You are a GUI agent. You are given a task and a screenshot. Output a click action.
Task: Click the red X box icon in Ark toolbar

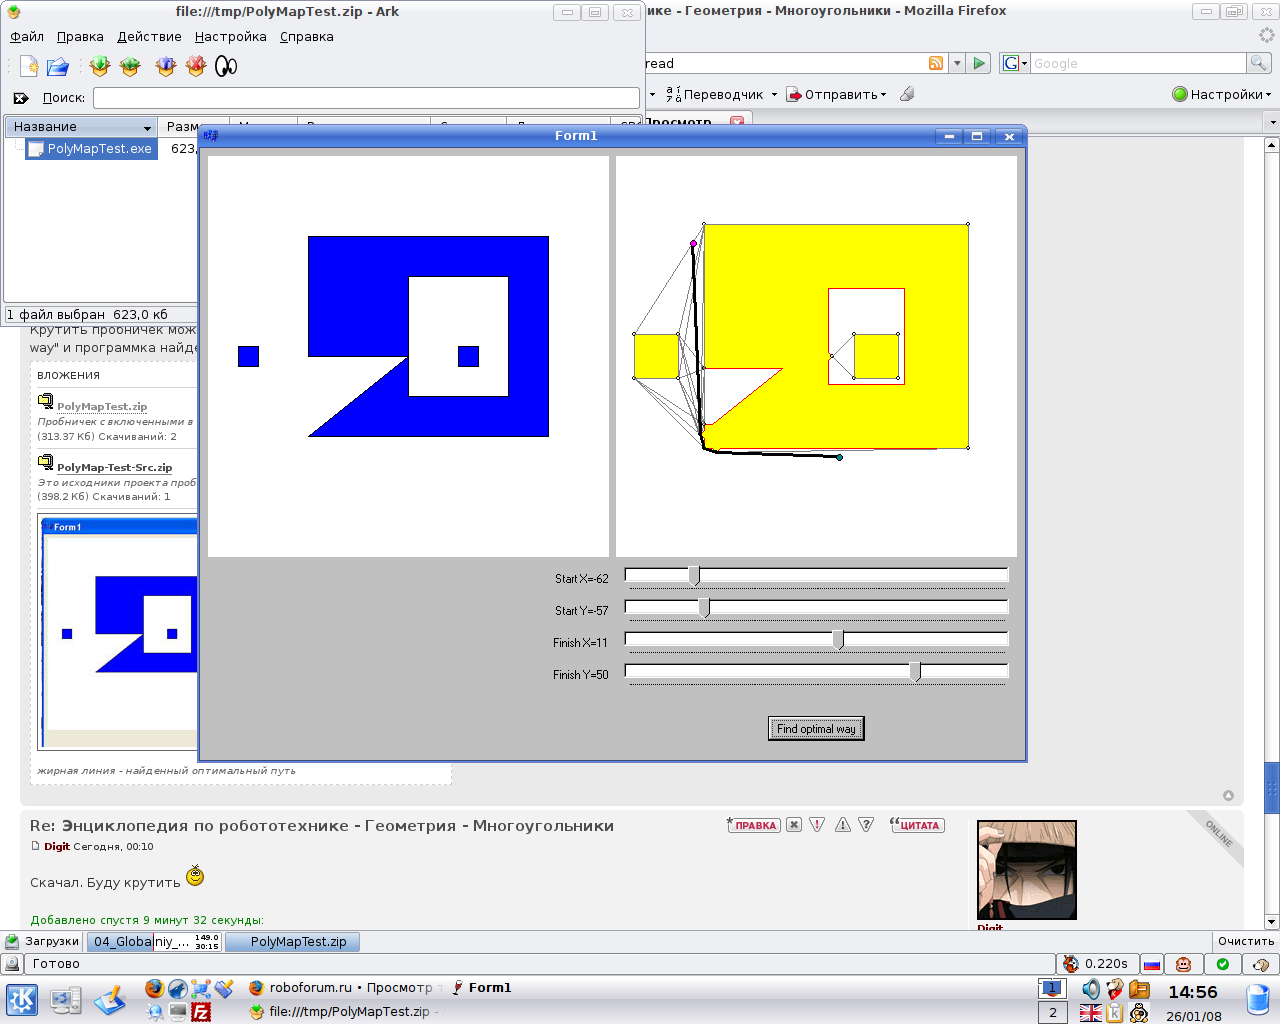coord(196,66)
